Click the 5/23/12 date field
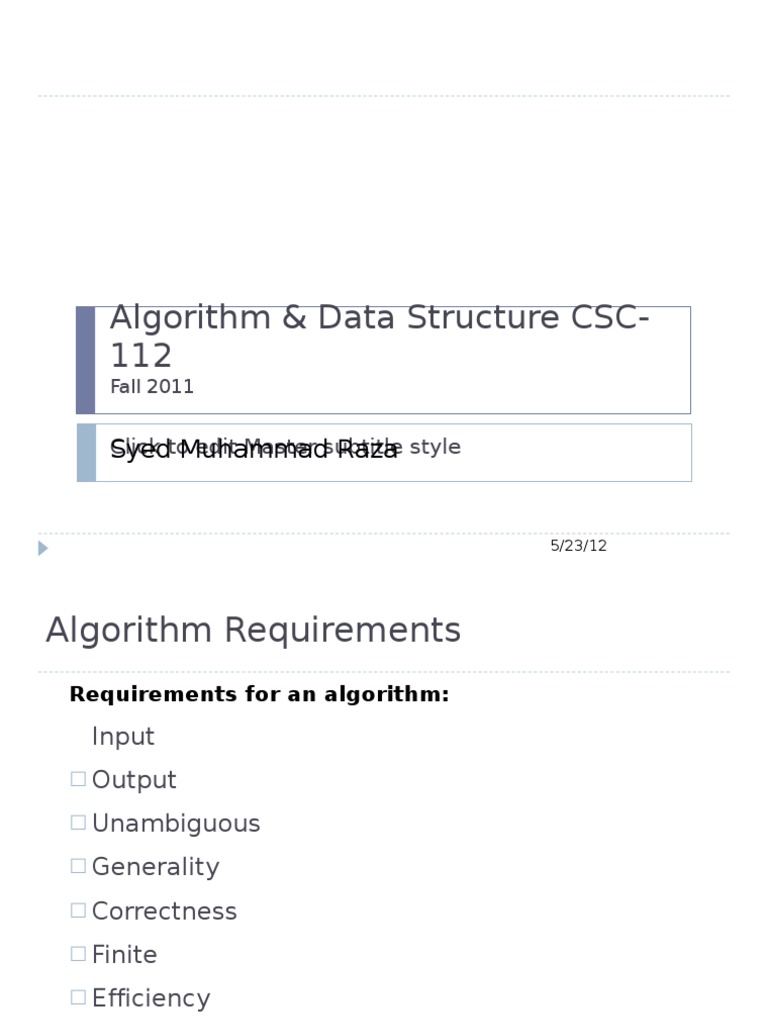768x1024 pixels. 579,546
